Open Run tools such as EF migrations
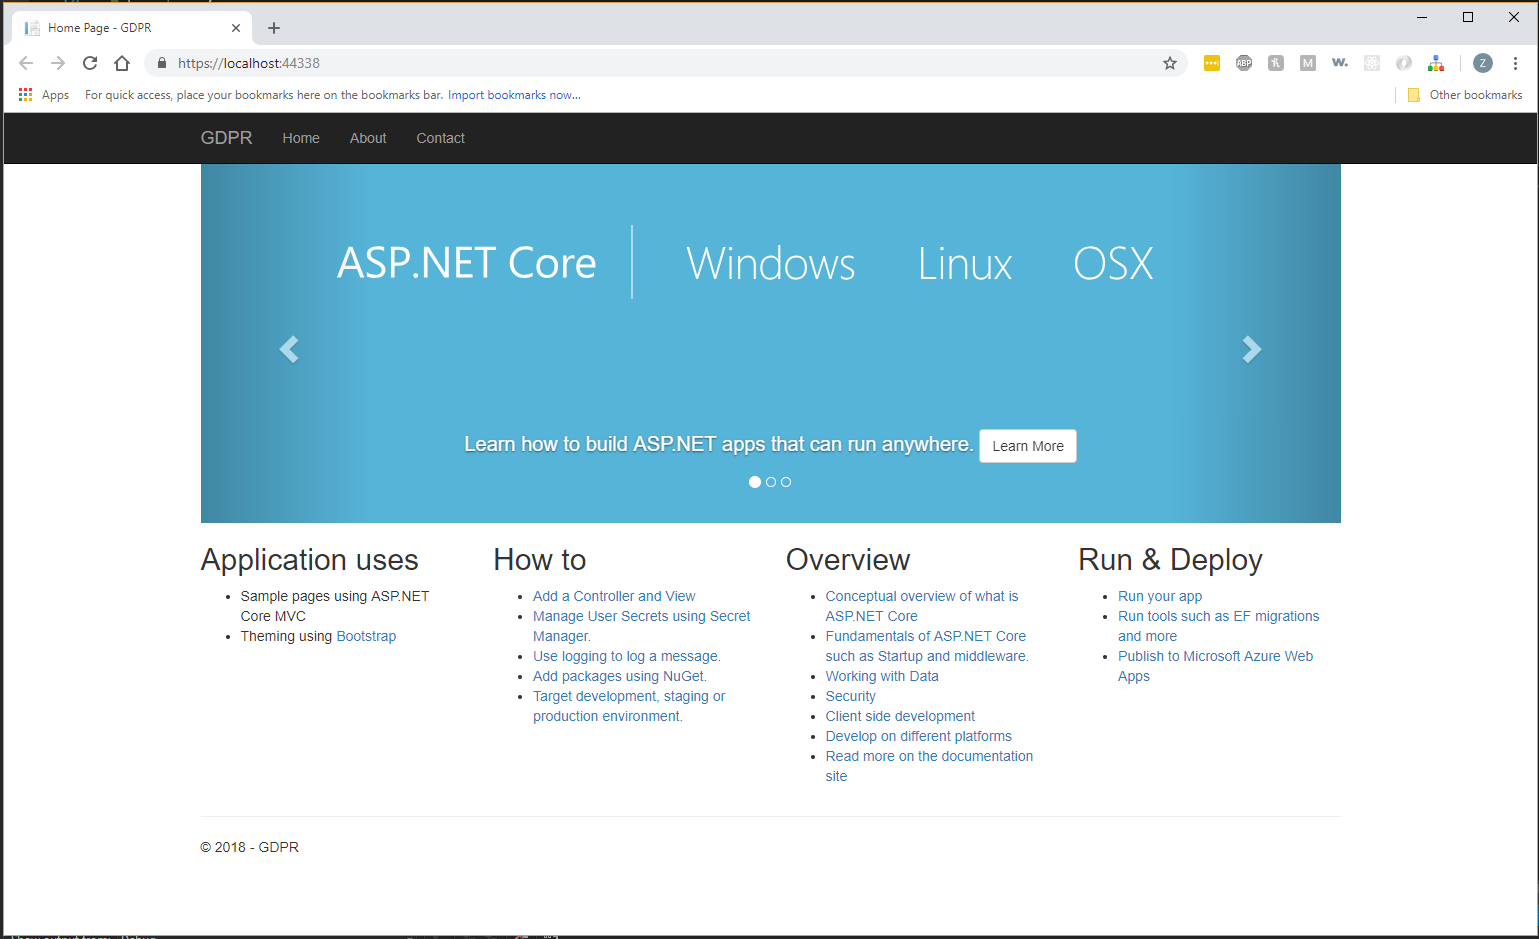This screenshot has width=1539, height=939. 1218,626
